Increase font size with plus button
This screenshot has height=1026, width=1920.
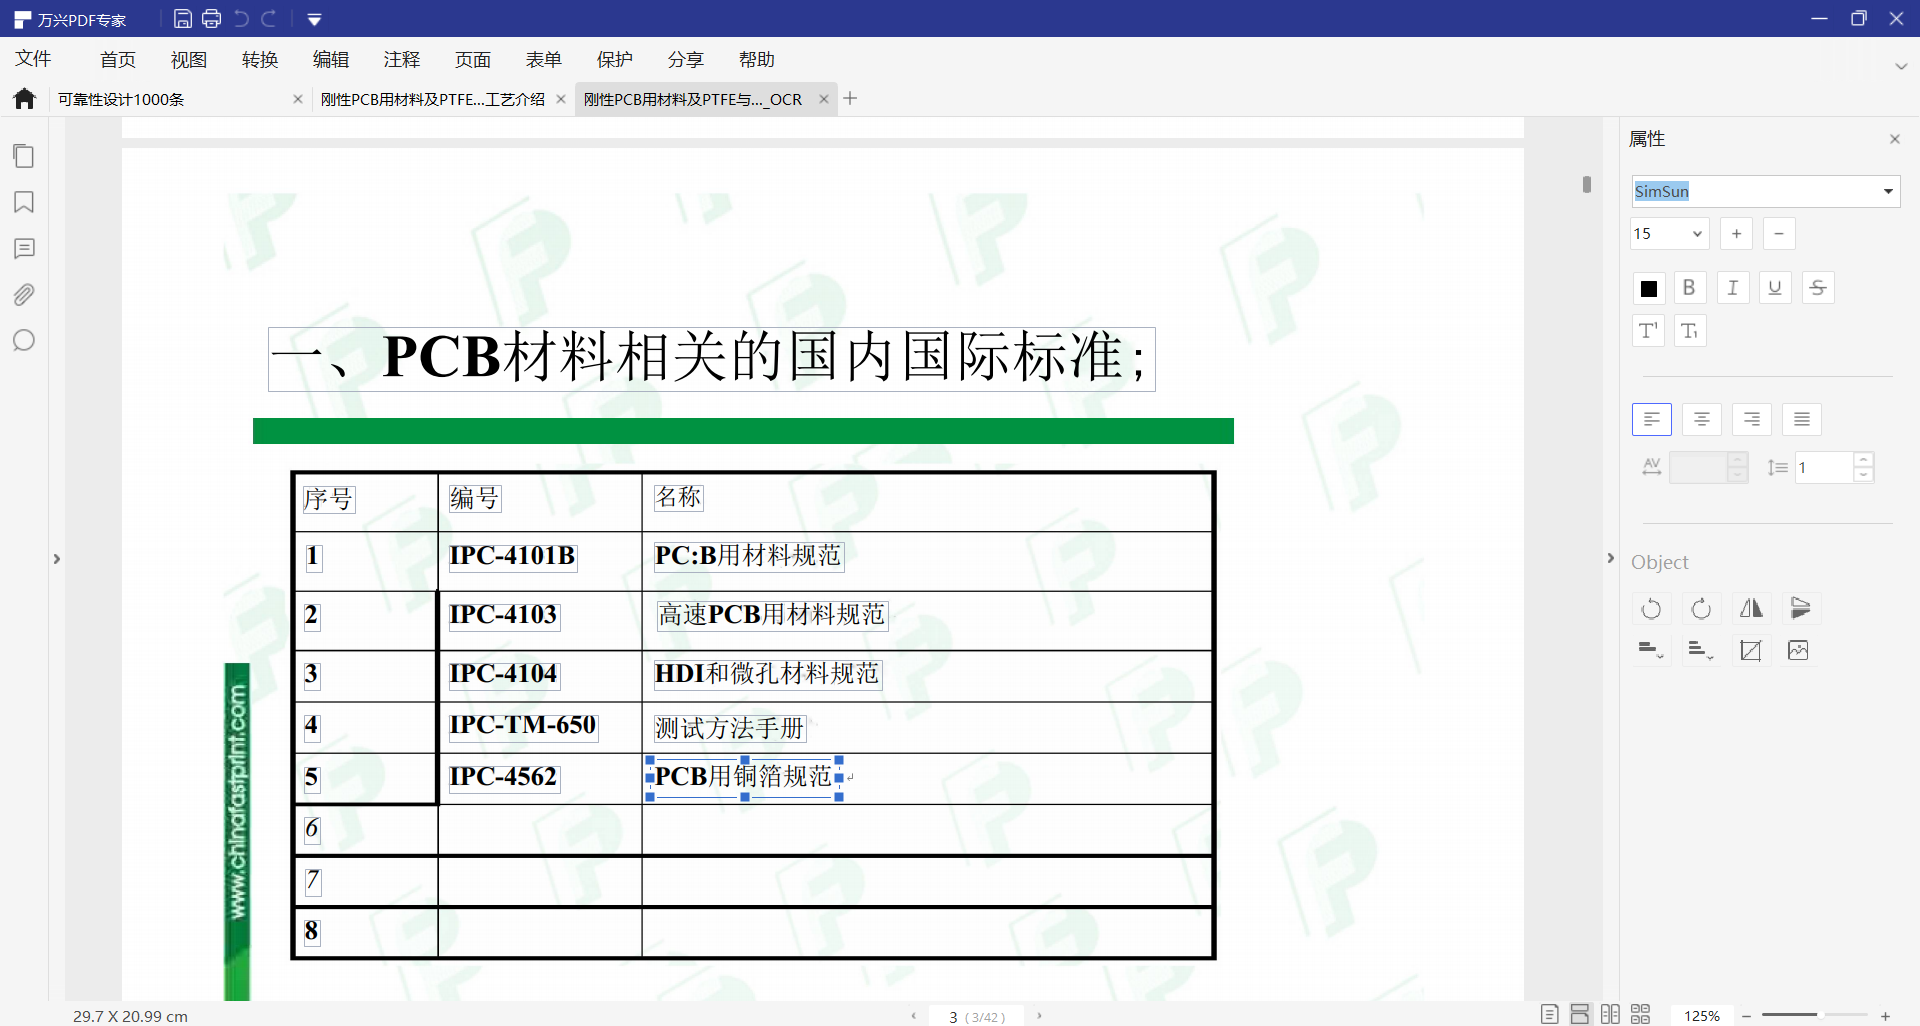click(1737, 233)
